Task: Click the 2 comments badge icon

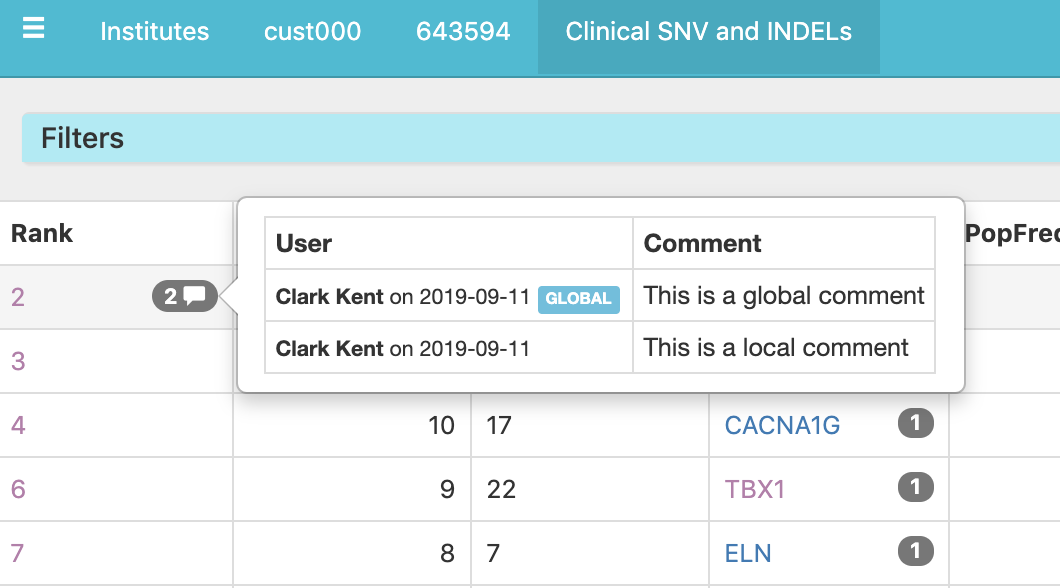Action: tap(185, 296)
